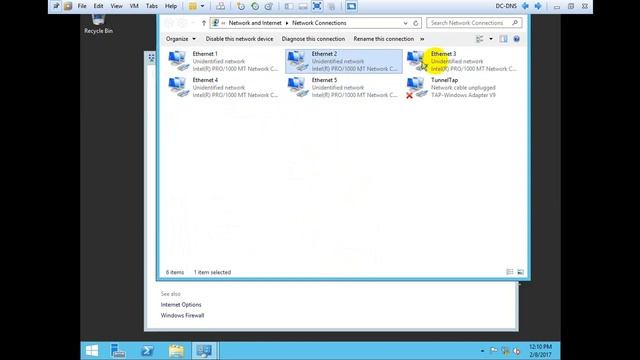The image size is (640, 360).
Task: Expand the toolbar overflow chevron
Action: [422, 39]
